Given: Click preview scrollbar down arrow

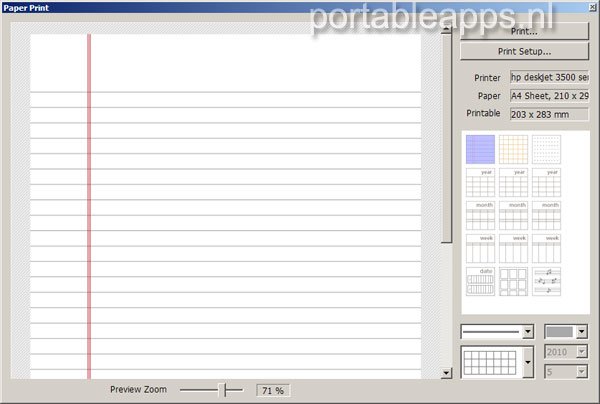Looking at the screenshot, I should click(x=446, y=373).
